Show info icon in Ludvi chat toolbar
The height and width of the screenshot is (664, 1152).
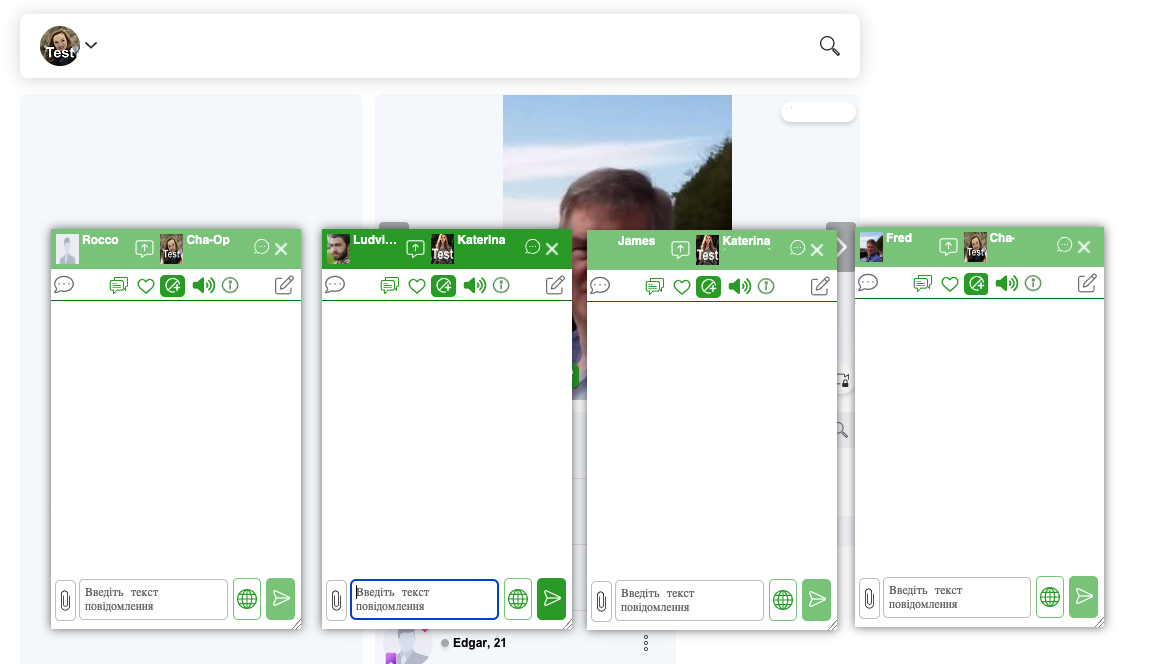click(501, 285)
